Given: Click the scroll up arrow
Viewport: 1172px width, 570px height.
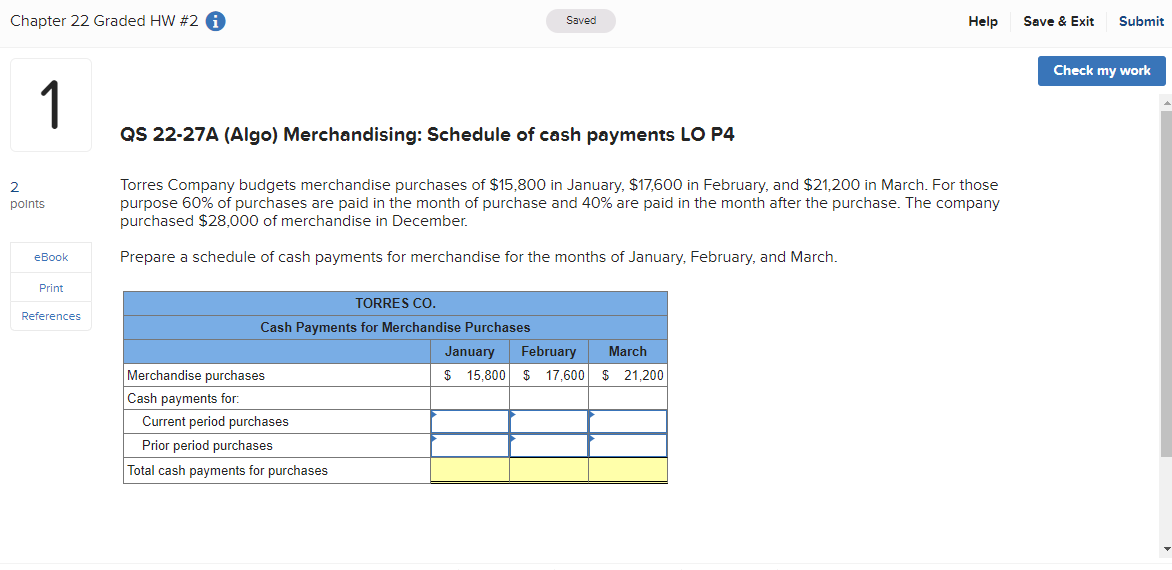Looking at the screenshot, I should click(x=1166, y=102).
